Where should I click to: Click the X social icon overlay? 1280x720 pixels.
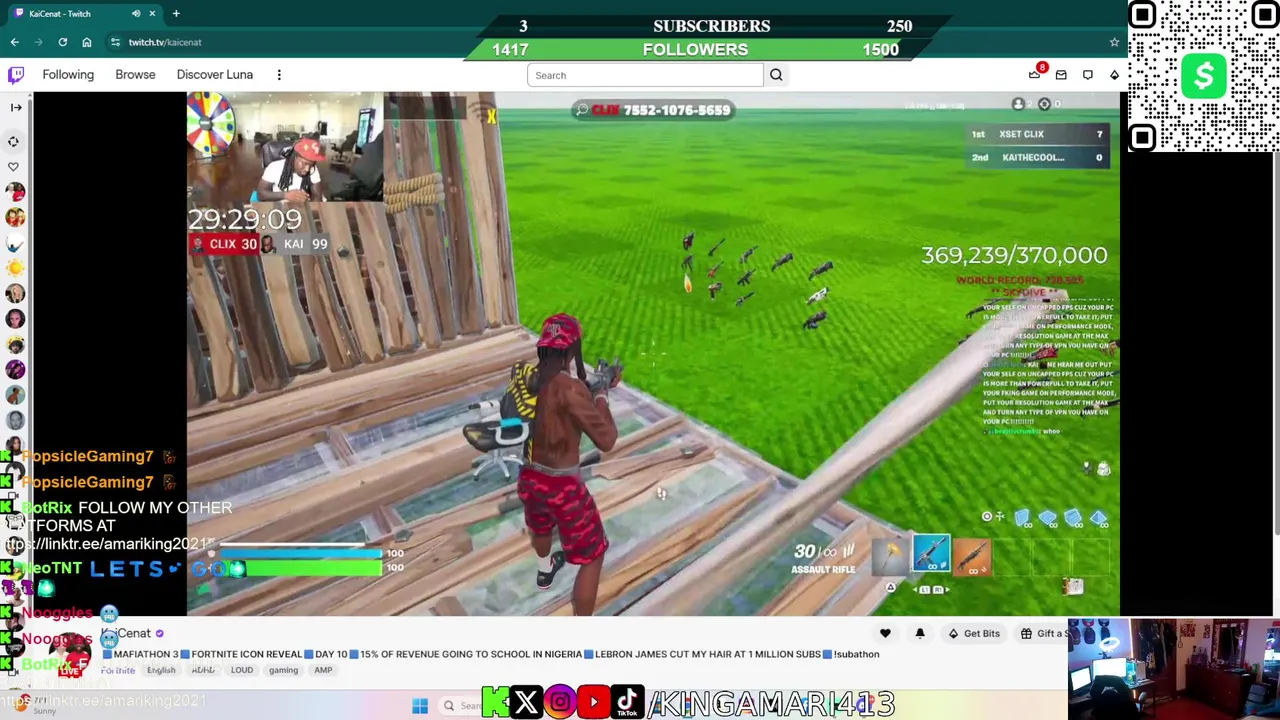click(526, 703)
